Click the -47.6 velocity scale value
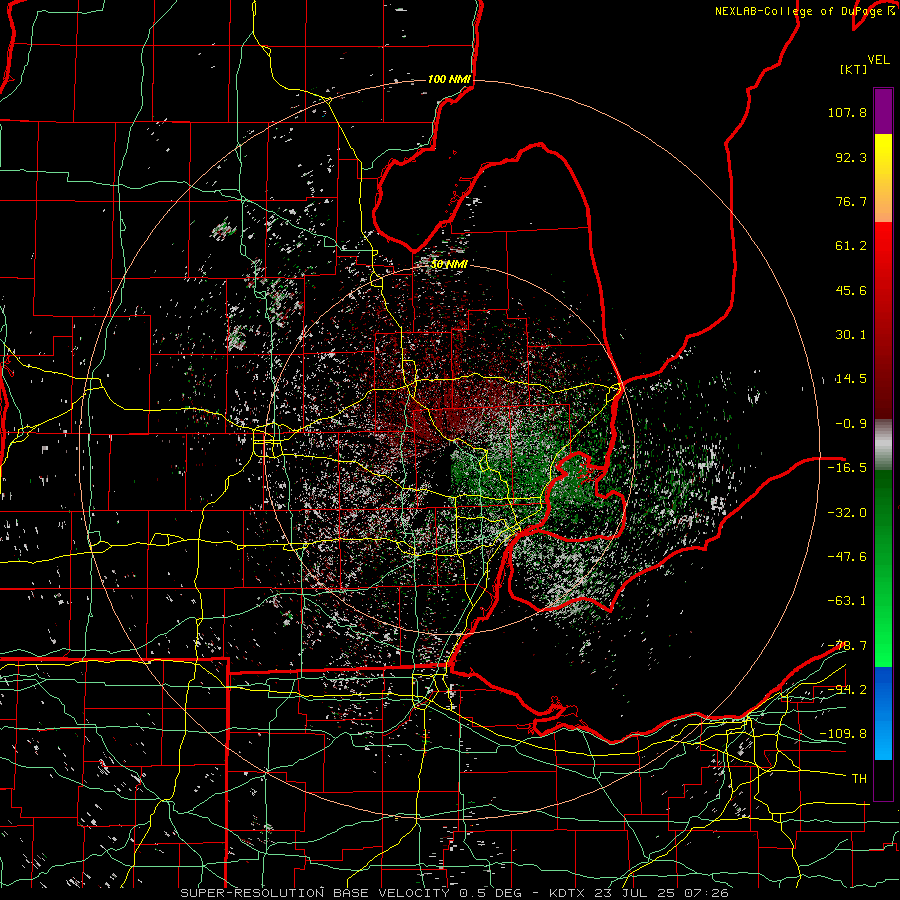Image resolution: width=900 pixels, height=900 pixels. 847,557
